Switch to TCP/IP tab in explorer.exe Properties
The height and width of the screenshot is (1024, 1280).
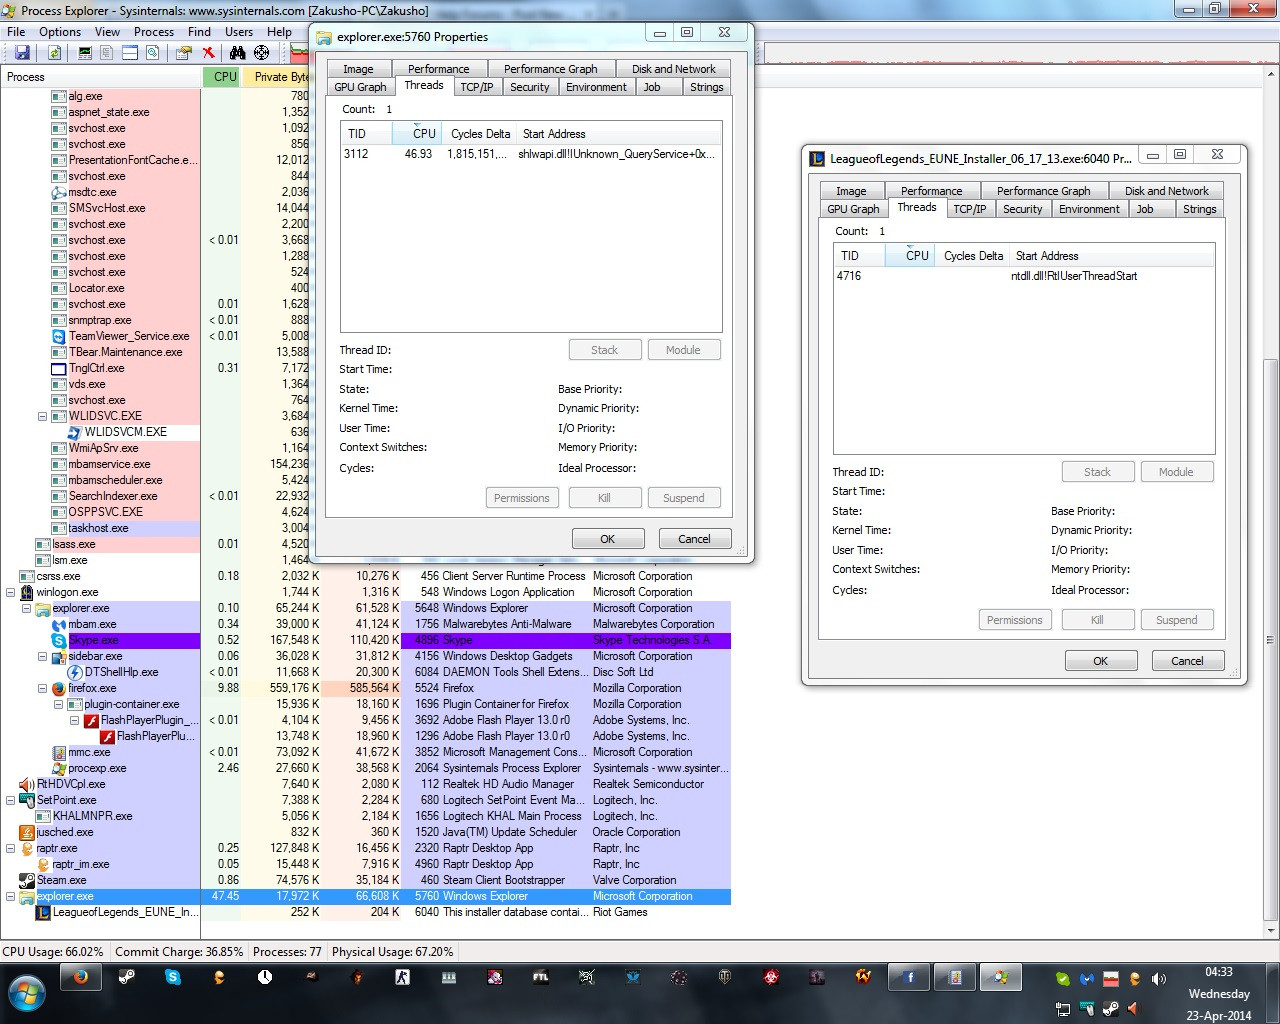tap(477, 87)
